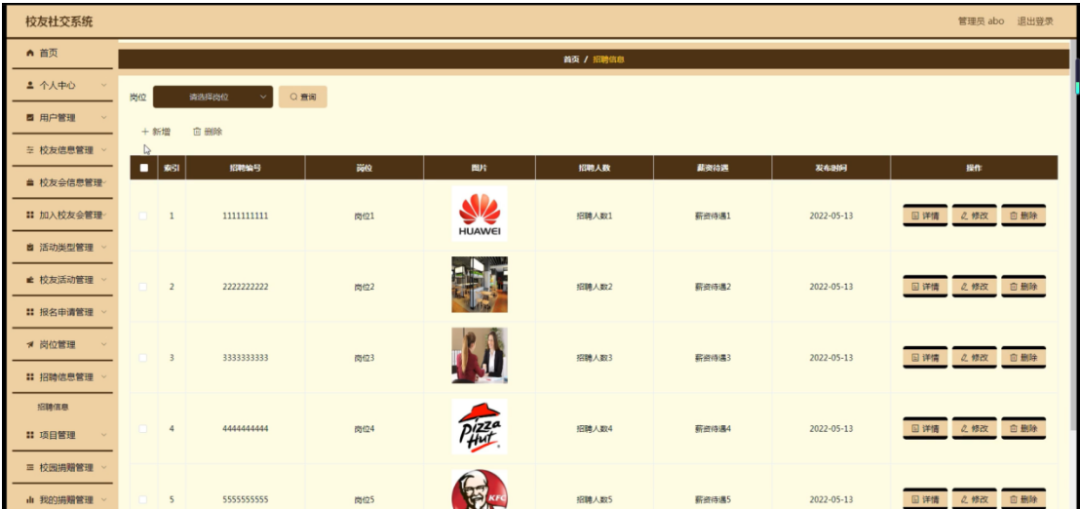Viewport: 1080px width, 509px height.
Task: Click the grid icon beside 加入校友会管理
Action: (30, 215)
